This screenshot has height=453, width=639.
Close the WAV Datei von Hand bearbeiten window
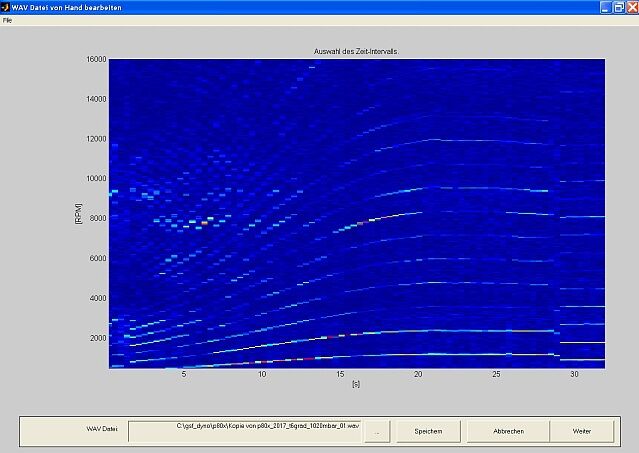coord(631,7)
